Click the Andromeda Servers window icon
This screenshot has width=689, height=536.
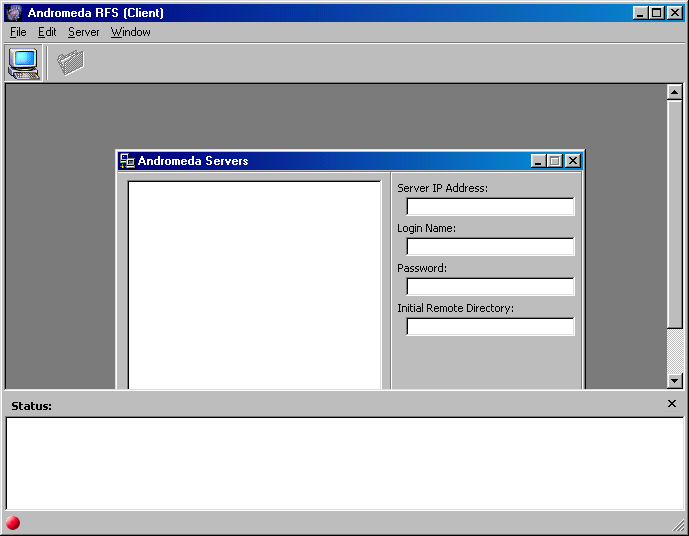[127, 161]
